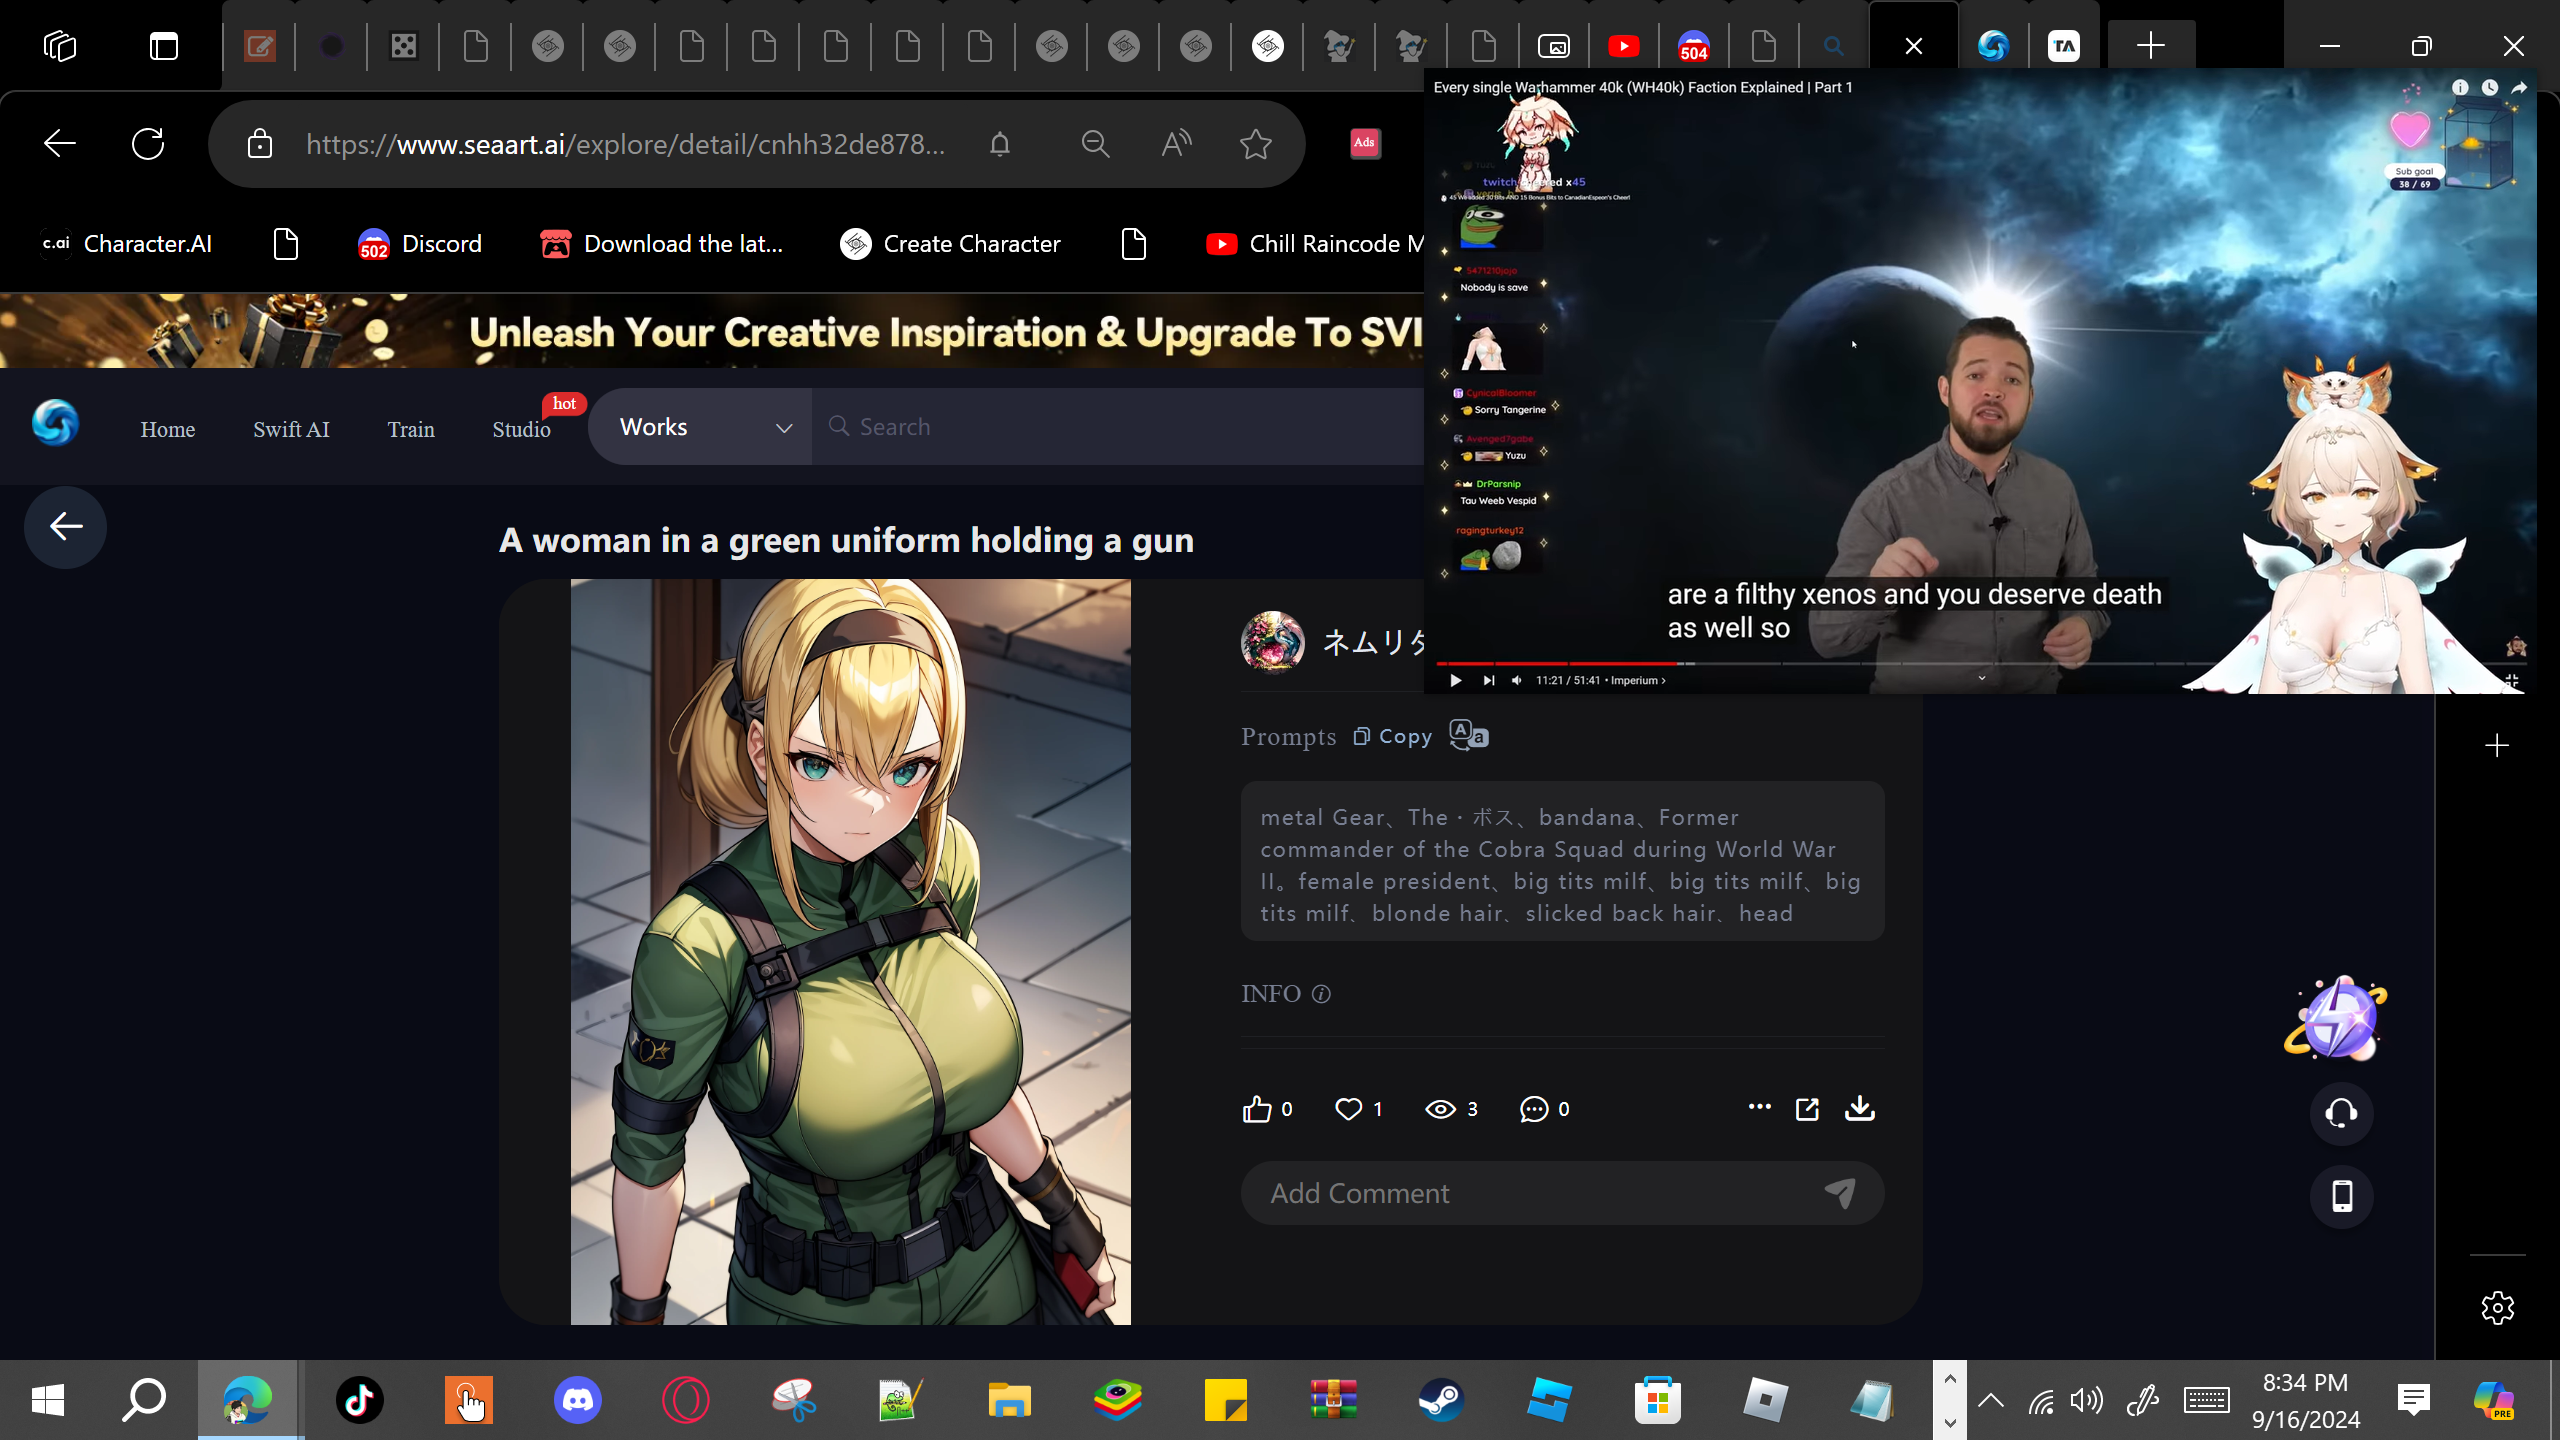Add this page to favorites
The width and height of the screenshot is (2560, 1440).
pos(1256,145)
